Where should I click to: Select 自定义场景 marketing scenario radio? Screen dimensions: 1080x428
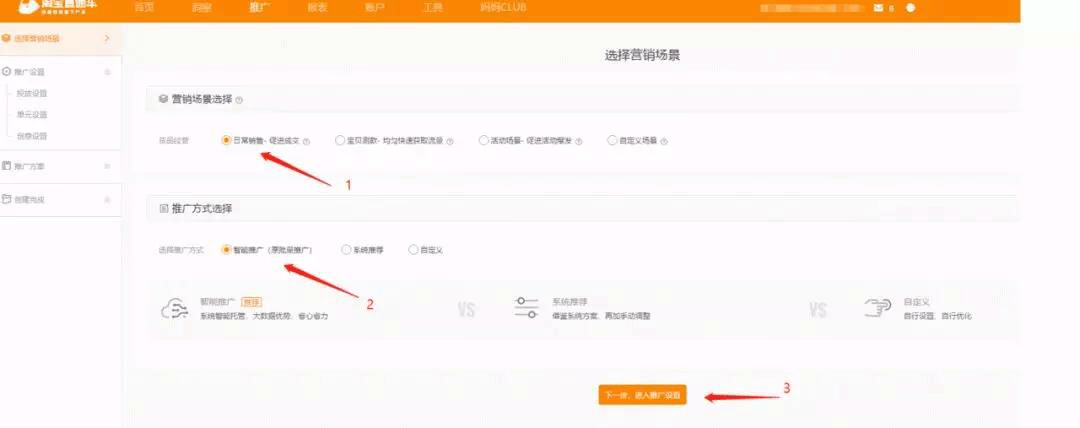pyautogui.click(x=612, y=141)
